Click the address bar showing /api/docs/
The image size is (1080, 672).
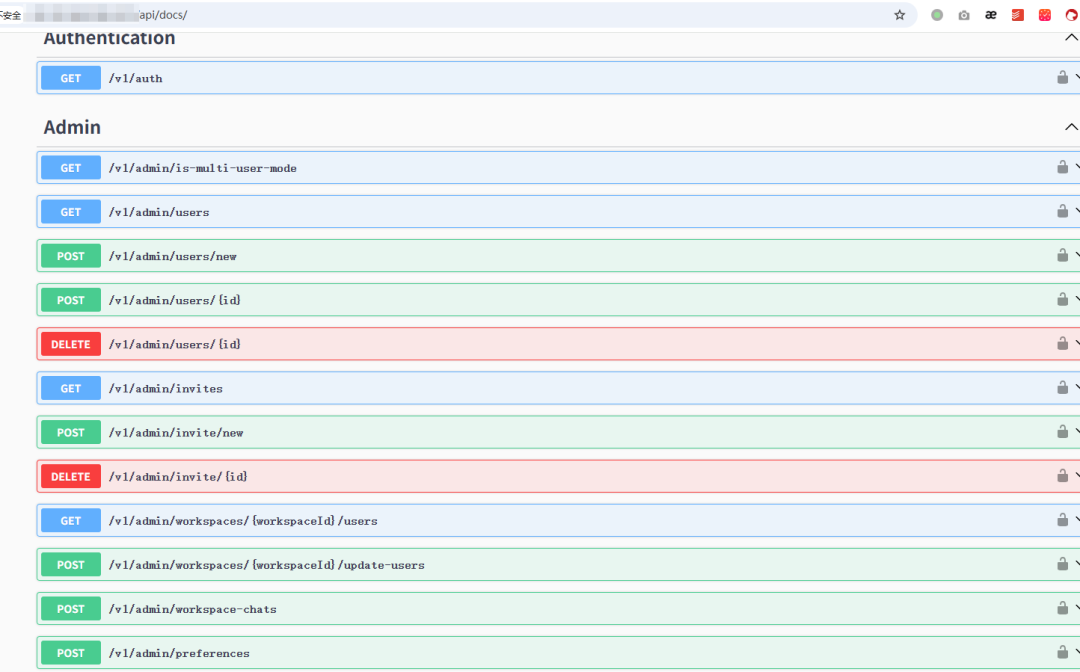click(455, 15)
